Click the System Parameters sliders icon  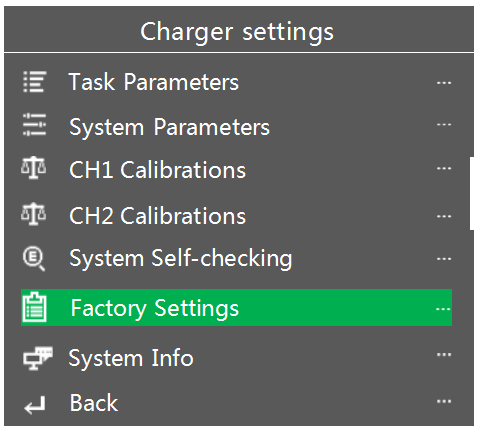coord(35,125)
